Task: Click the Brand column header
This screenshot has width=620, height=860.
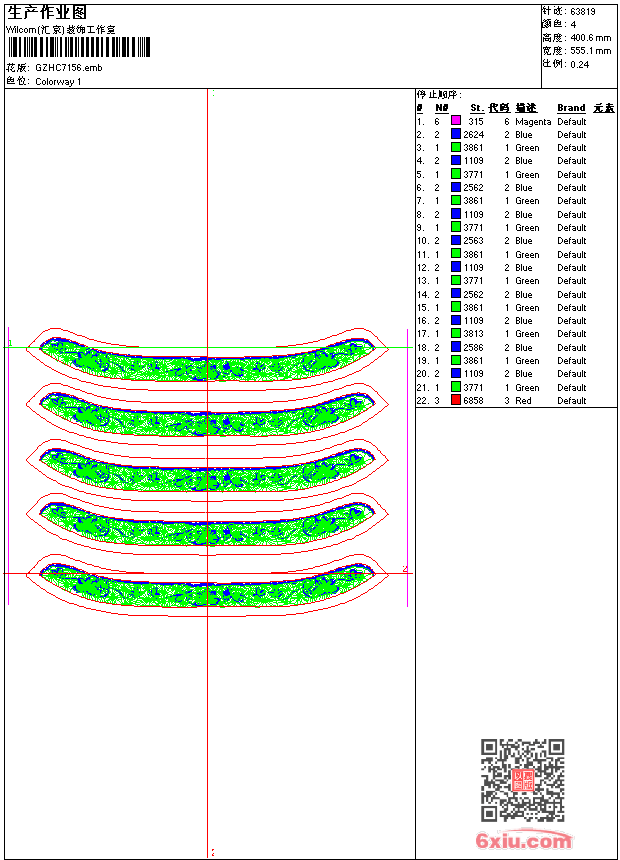Action: coord(571,108)
